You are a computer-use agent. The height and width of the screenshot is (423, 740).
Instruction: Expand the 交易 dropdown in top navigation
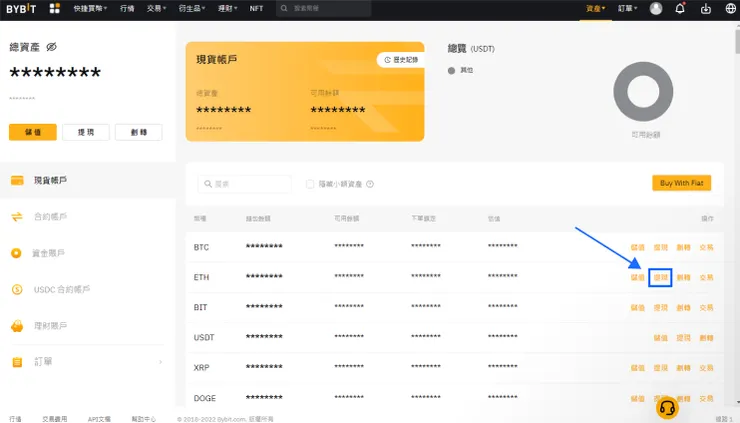click(x=156, y=8)
